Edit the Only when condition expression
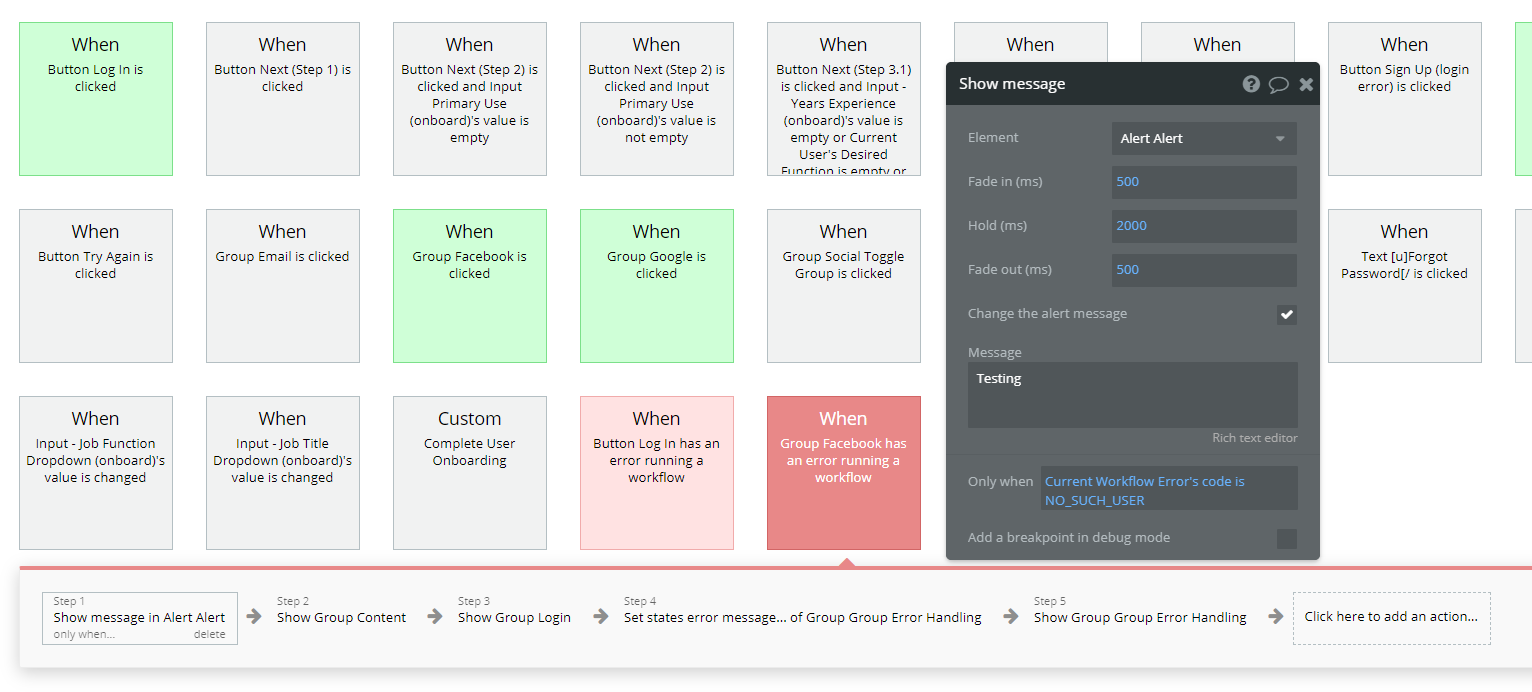The width and height of the screenshot is (1532, 692). 1168,490
